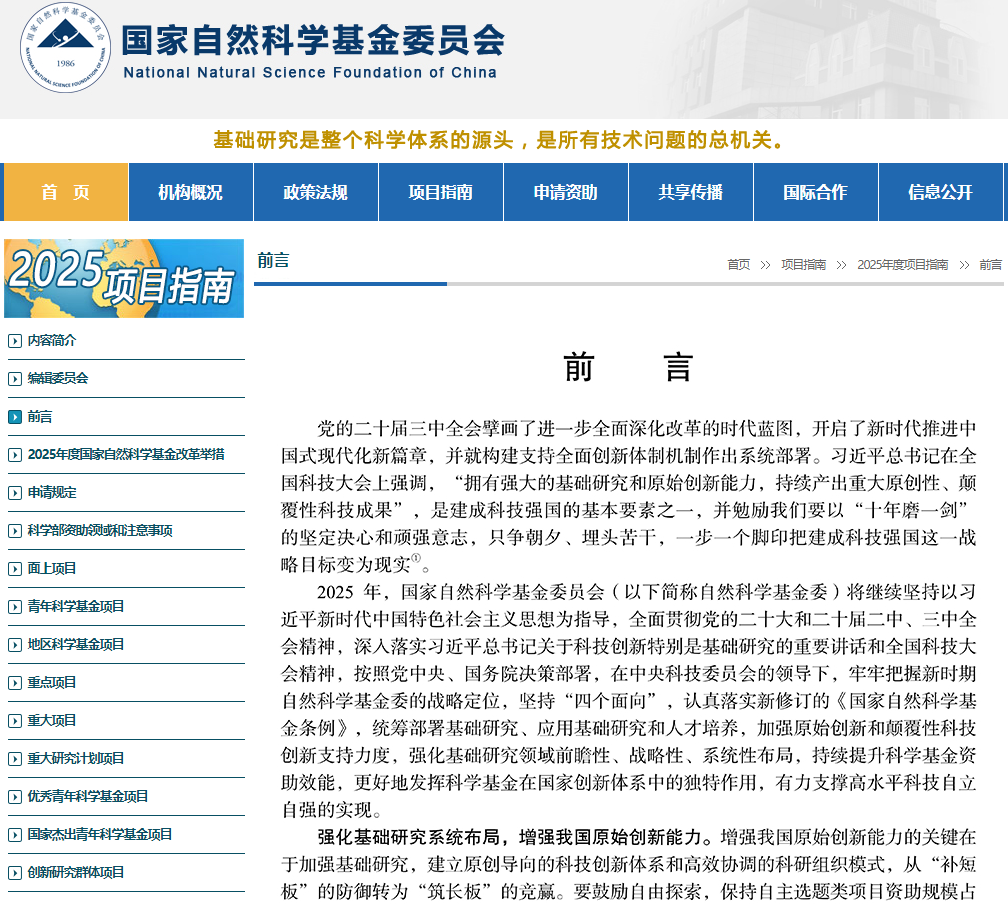This screenshot has height=904, width=1008.
Task: Click the NSFC circular logo emblem
Action: [x=66, y=47]
